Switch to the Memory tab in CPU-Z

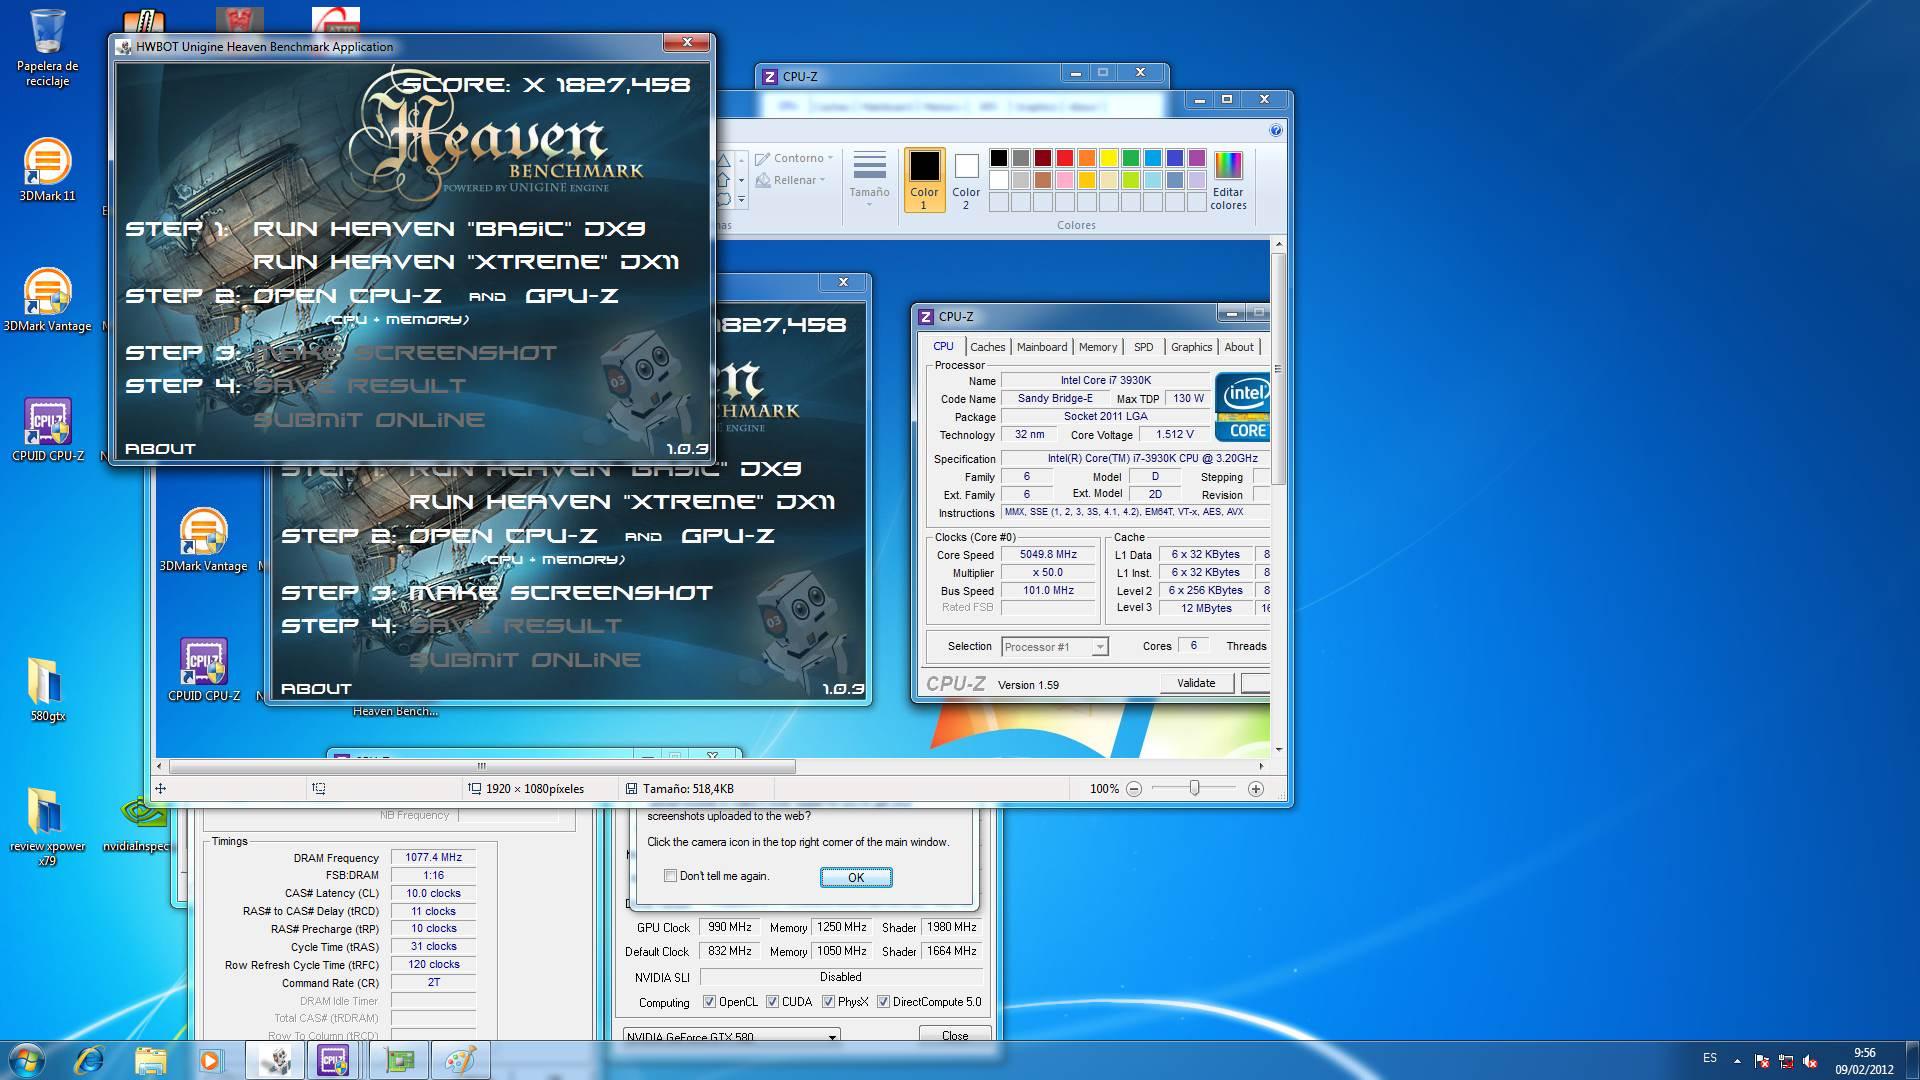1098,347
